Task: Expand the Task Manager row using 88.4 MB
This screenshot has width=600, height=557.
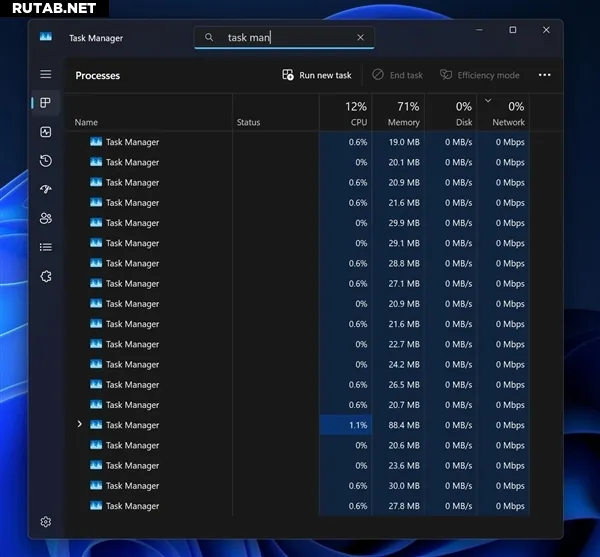Action: 80,425
